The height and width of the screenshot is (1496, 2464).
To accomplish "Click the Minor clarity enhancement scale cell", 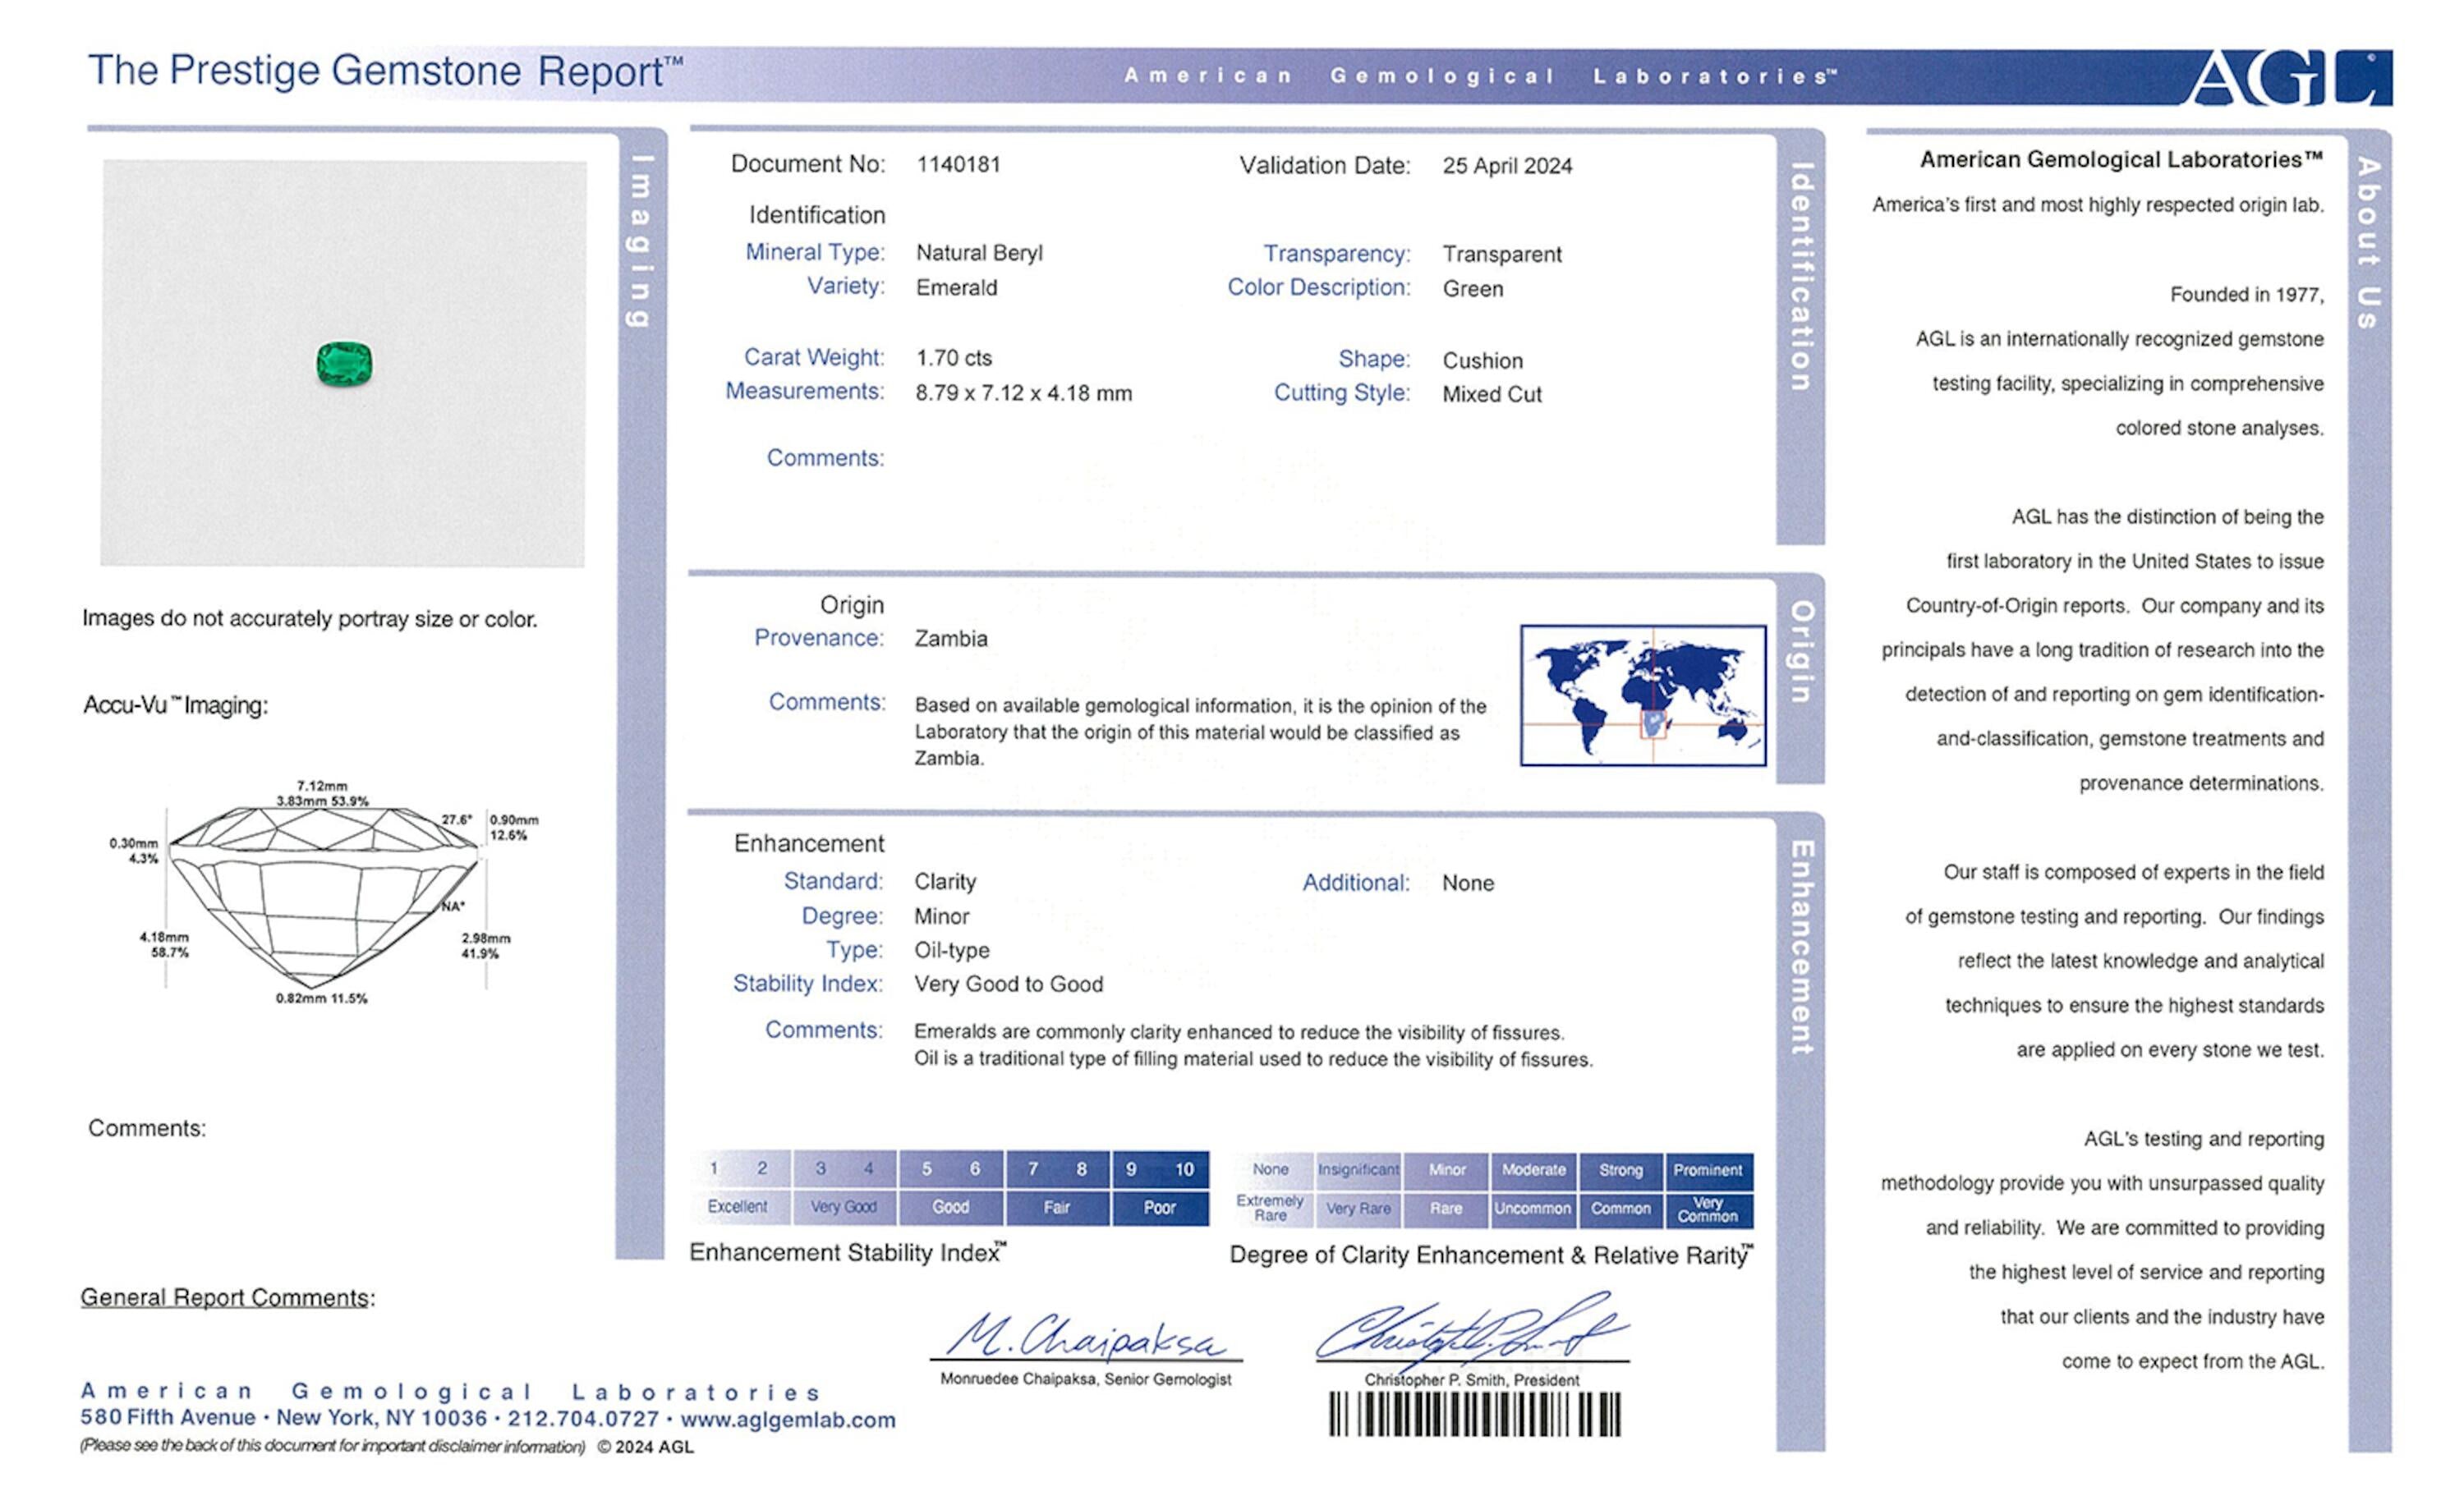I will tap(1446, 1169).
